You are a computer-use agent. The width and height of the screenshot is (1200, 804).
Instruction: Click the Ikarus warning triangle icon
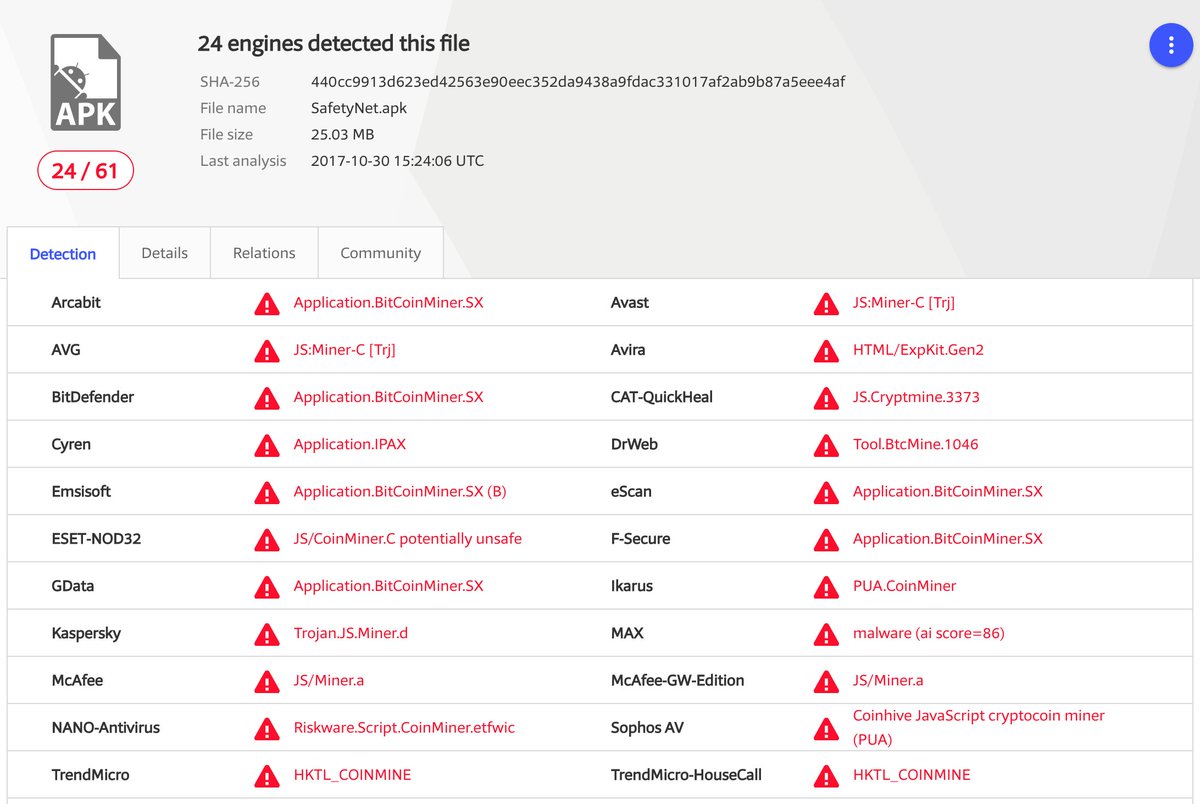826,587
